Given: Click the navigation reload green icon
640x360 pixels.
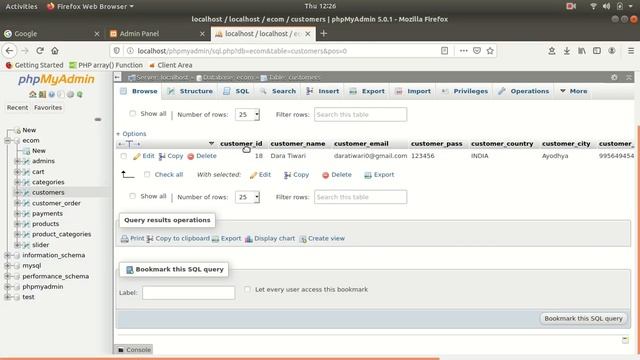Looking at the screenshot, I should tap(80, 94).
